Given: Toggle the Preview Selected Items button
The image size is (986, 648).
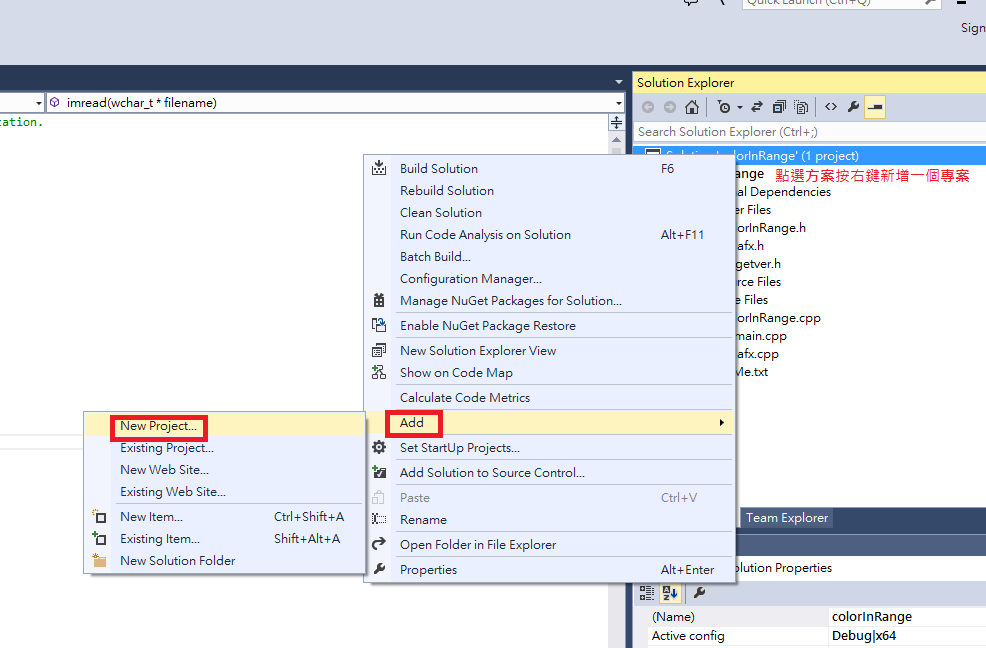Looking at the screenshot, I should 875,108.
